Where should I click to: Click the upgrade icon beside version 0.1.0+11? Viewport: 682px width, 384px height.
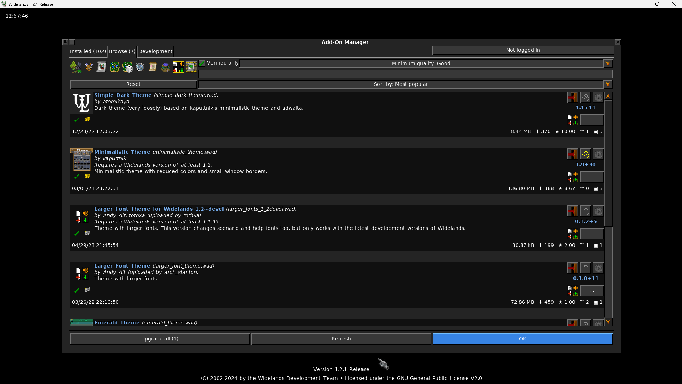click(585, 268)
